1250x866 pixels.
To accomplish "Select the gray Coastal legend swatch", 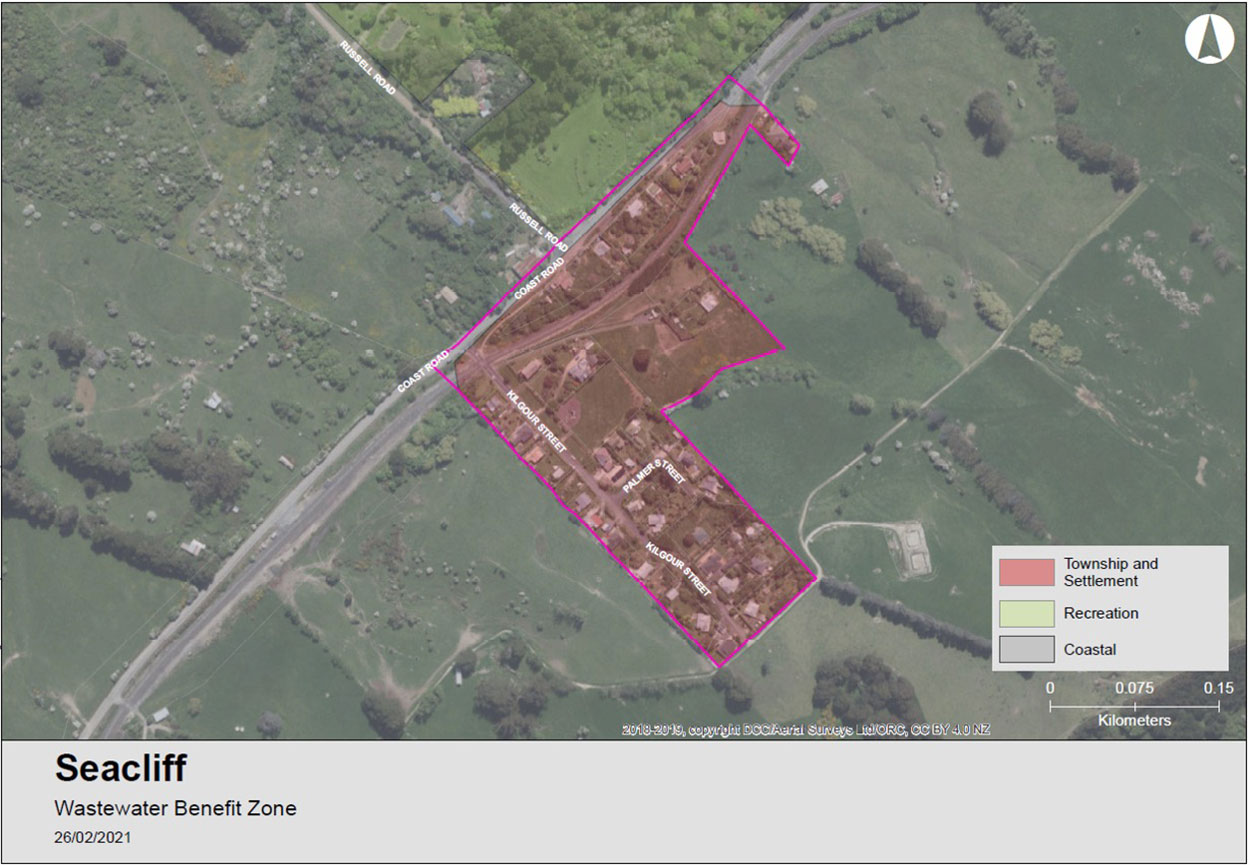I will point(1025,649).
